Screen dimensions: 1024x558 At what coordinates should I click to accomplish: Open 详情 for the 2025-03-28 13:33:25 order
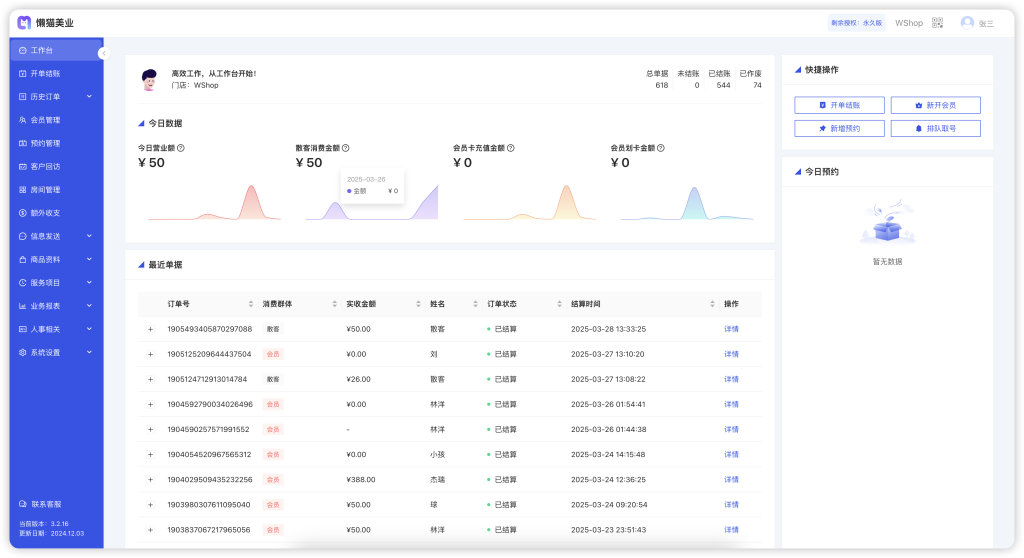pyautogui.click(x=731, y=329)
